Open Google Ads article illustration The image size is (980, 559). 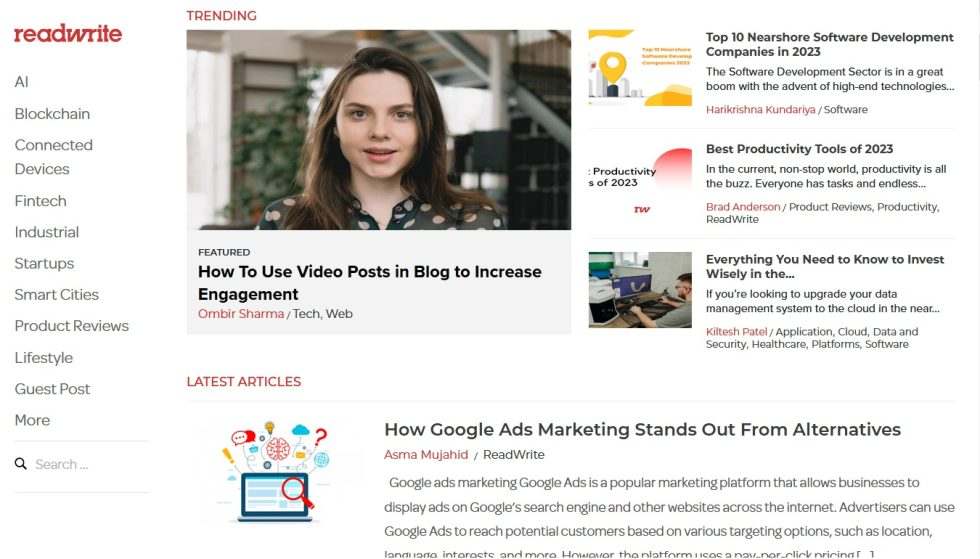(x=275, y=472)
